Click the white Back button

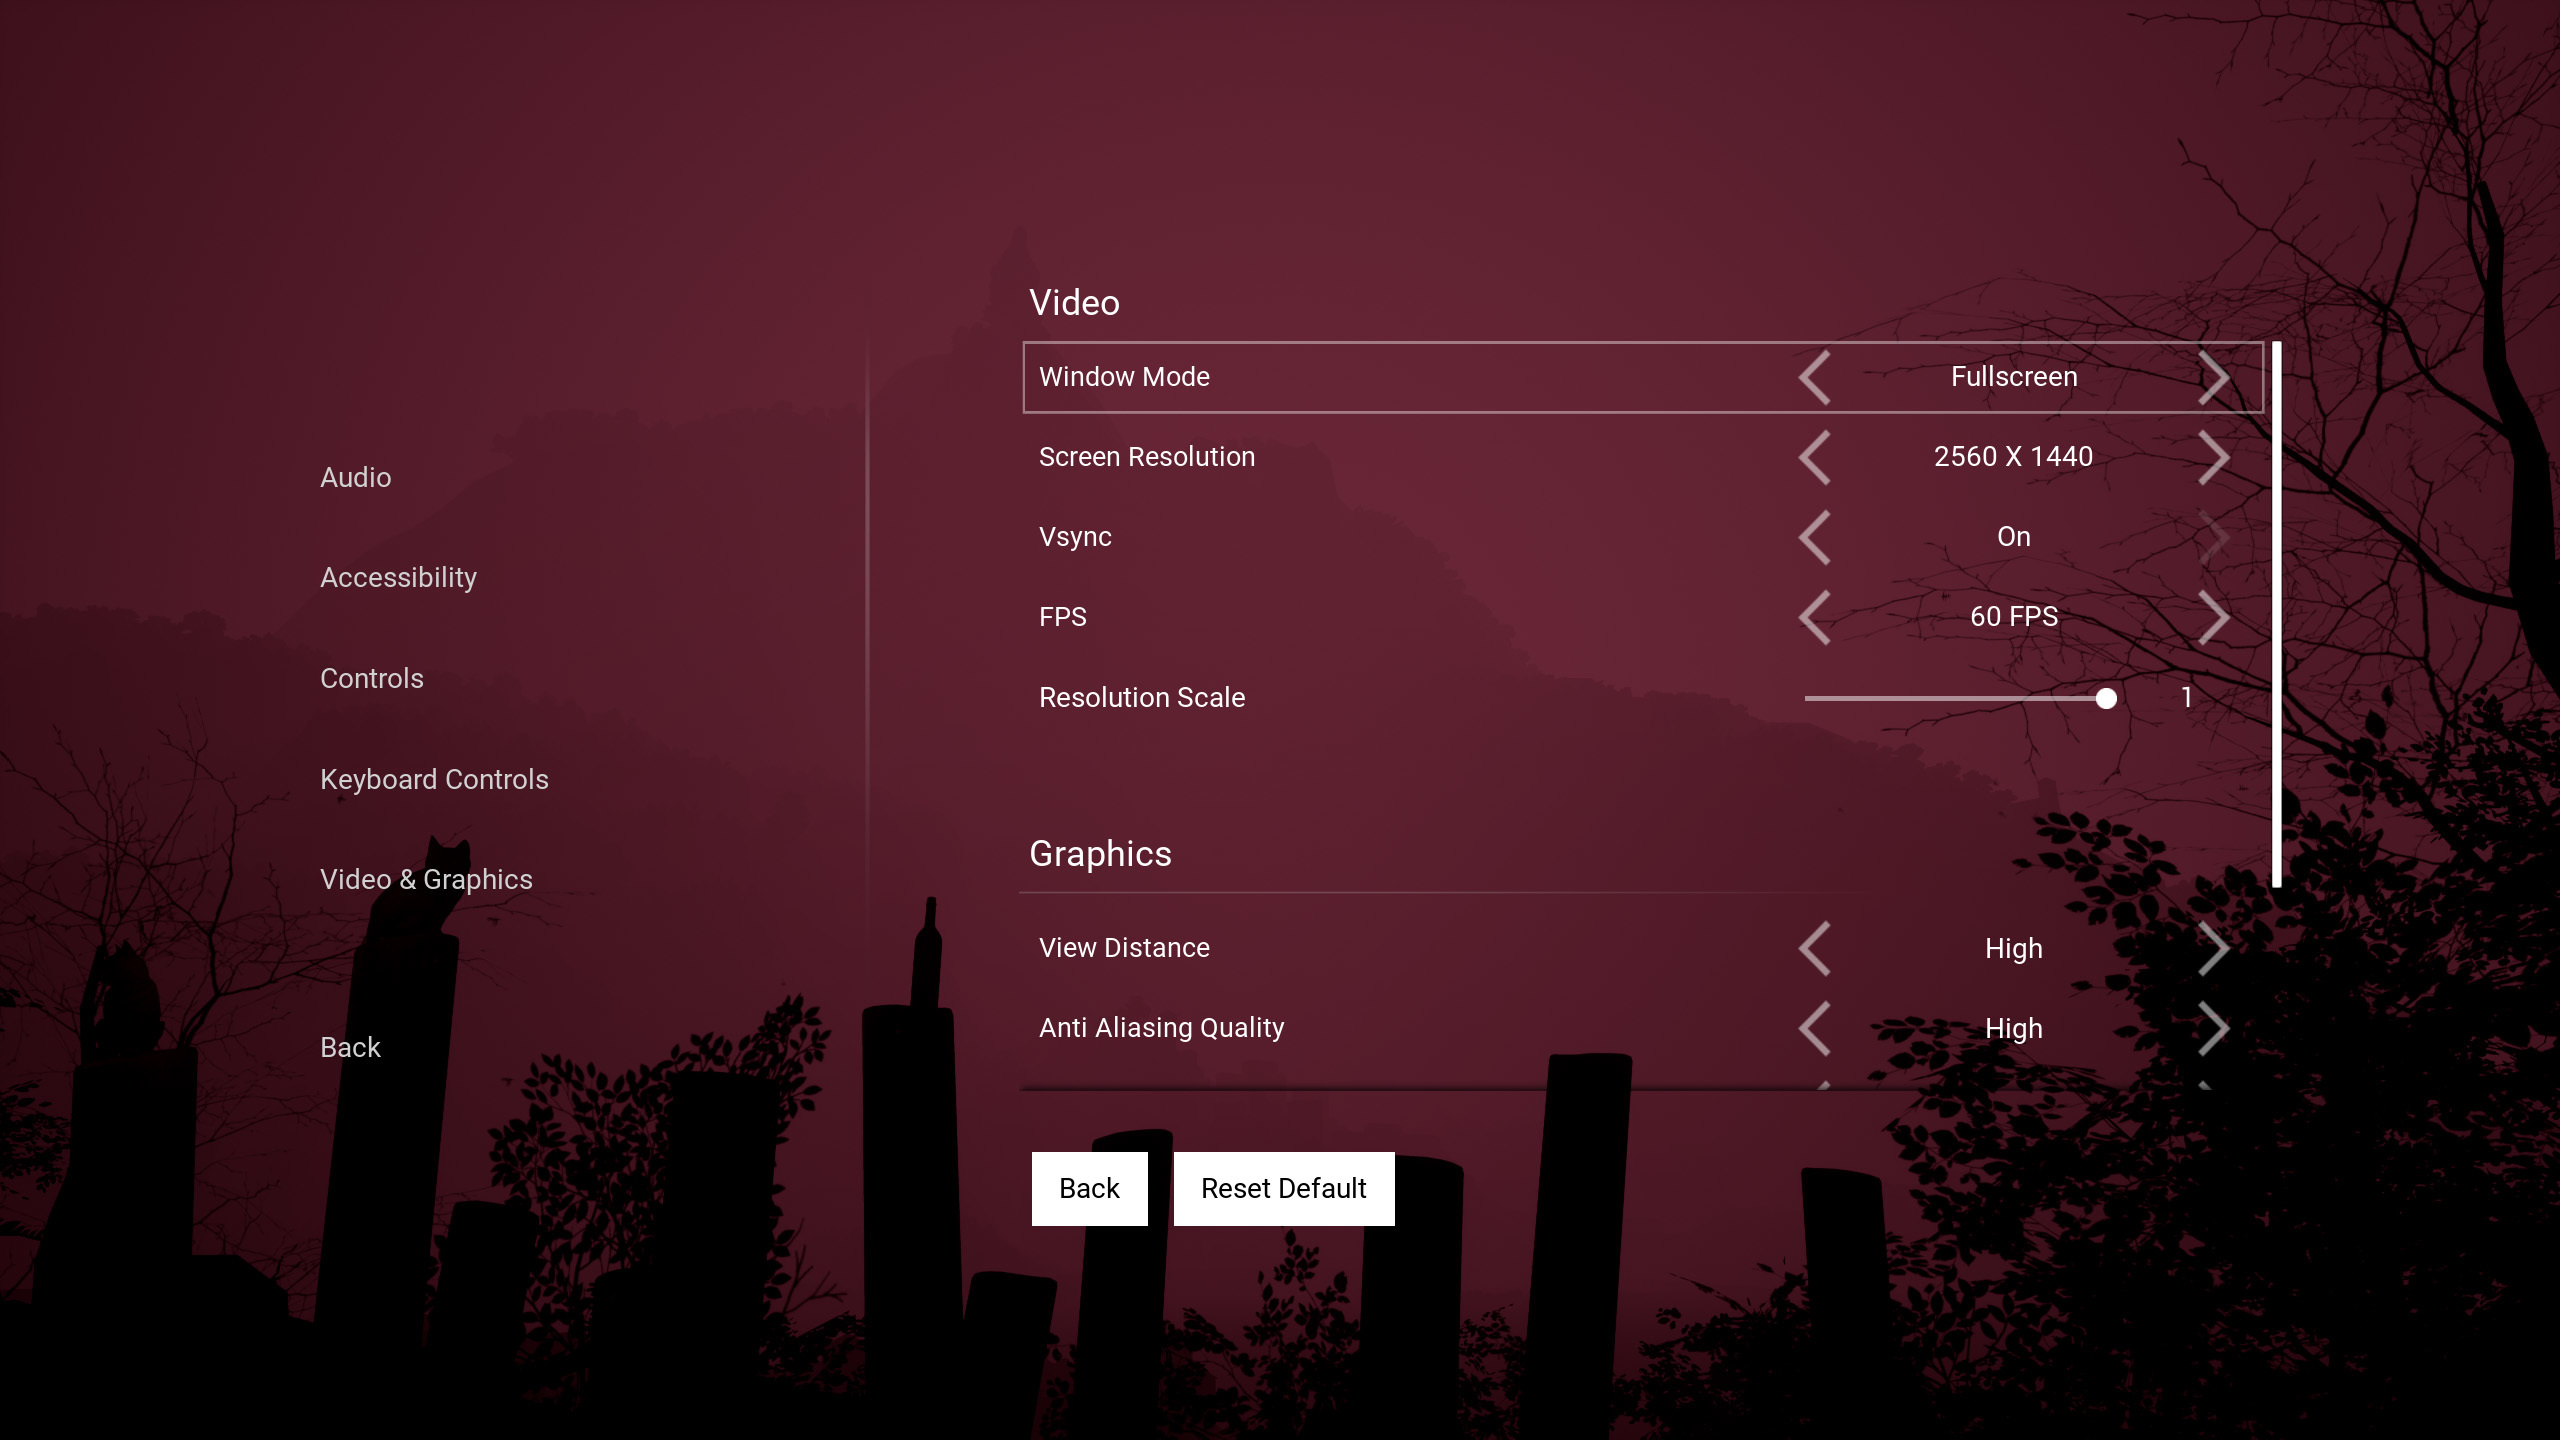tap(1089, 1188)
